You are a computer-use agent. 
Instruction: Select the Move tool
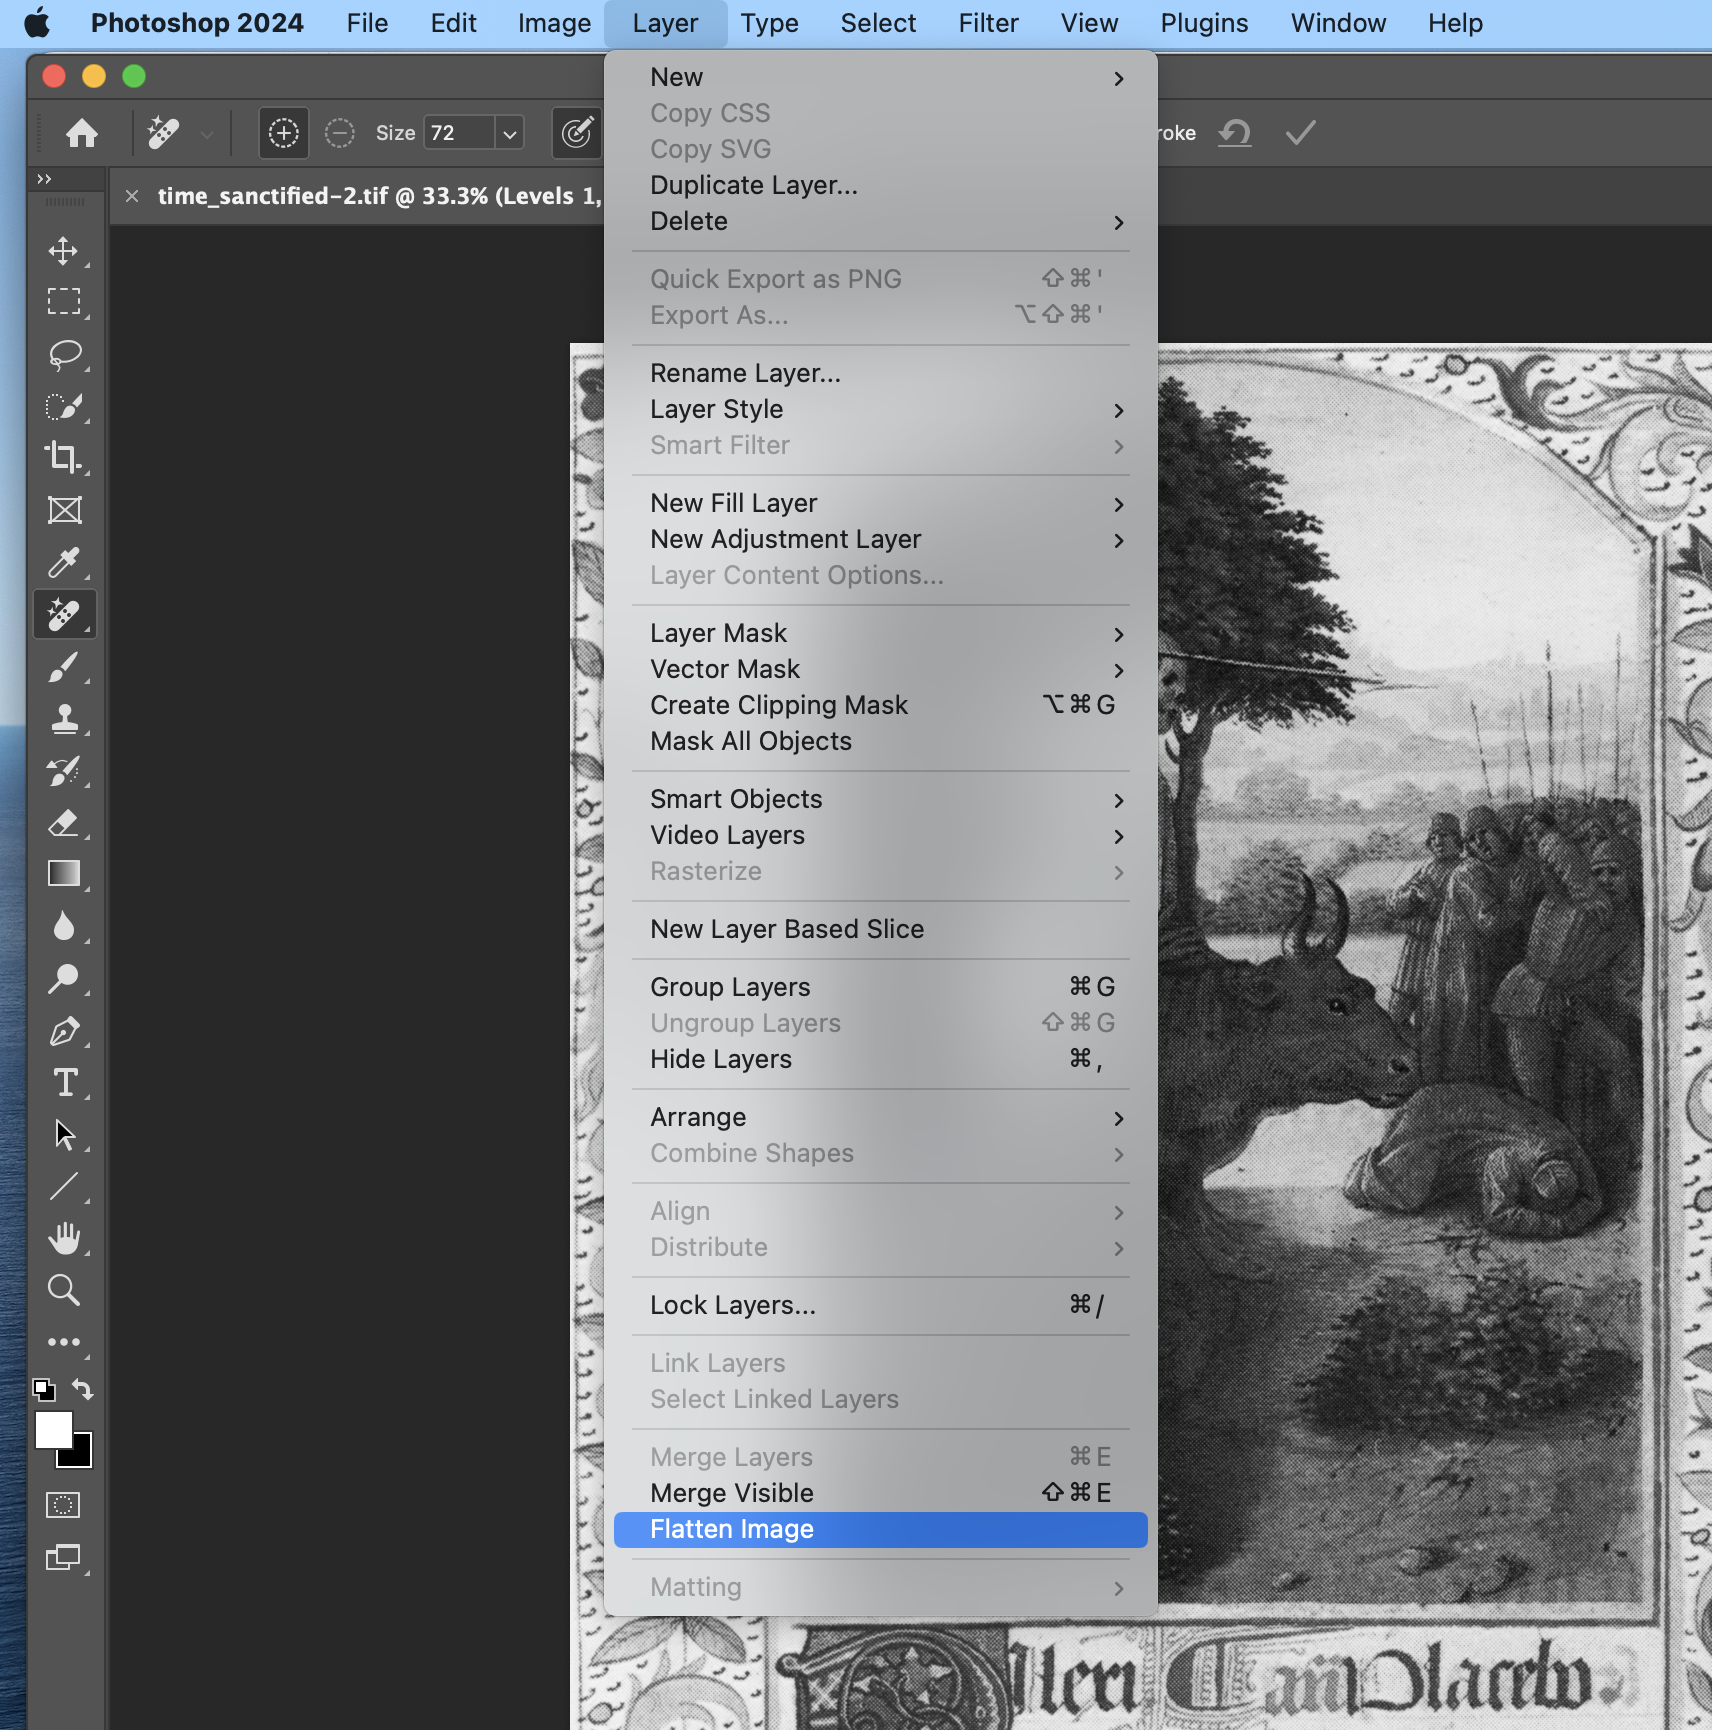click(x=64, y=251)
